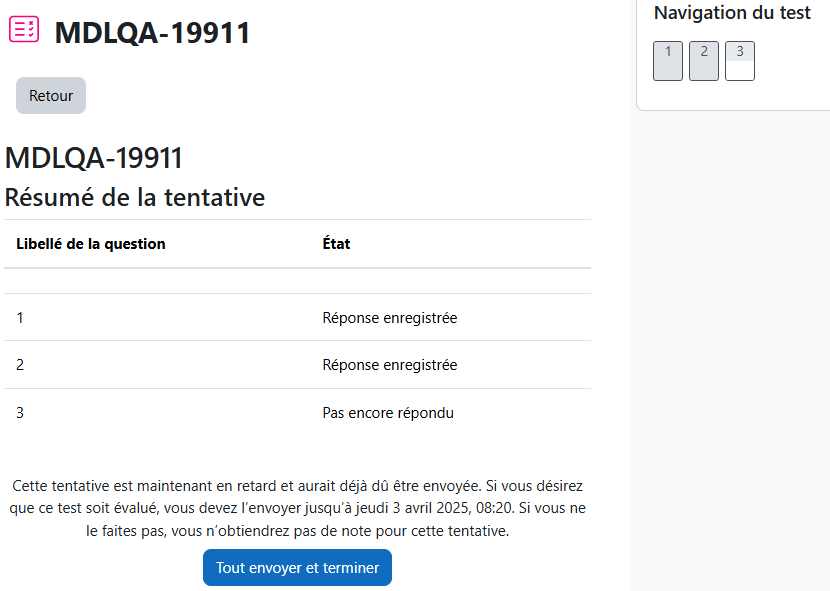Click the MDLQA-19911 heading below Retour
This screenshot has width=830, height=591.
pos(94,158)
